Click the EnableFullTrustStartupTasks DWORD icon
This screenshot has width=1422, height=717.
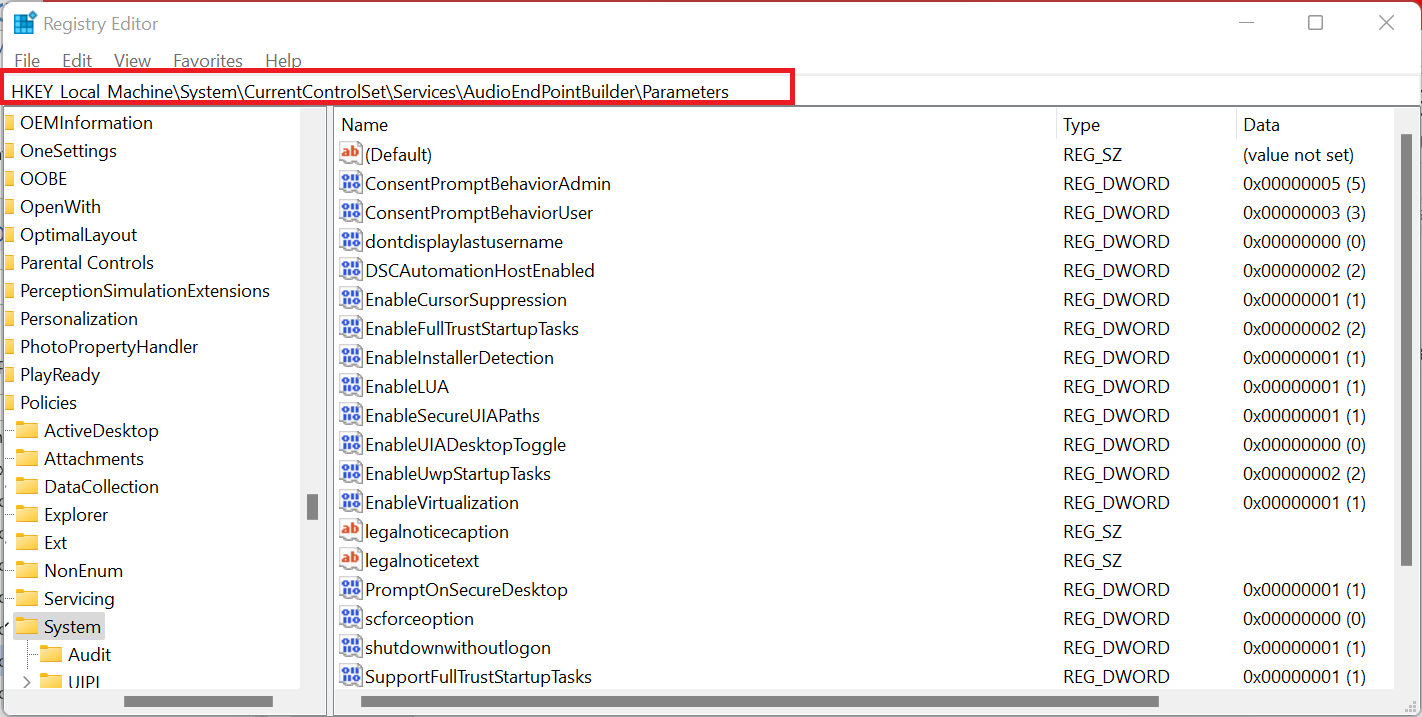350,328
